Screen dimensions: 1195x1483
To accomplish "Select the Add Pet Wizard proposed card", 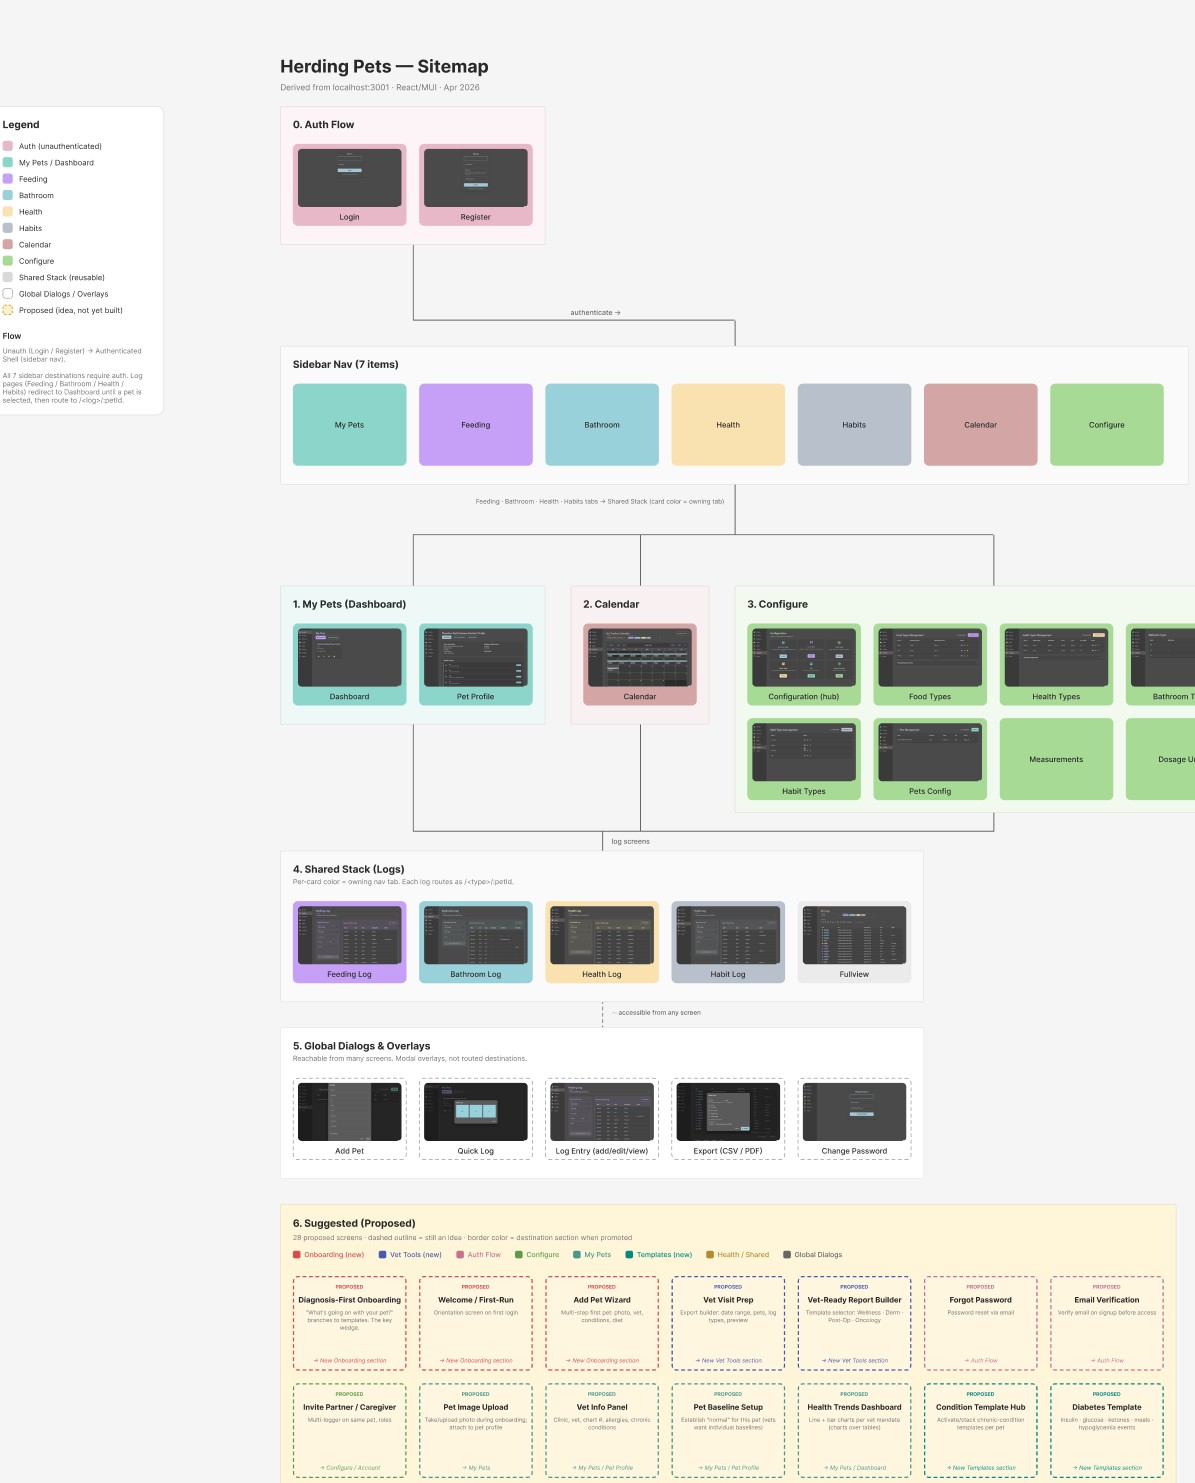I will (602, 1323).
